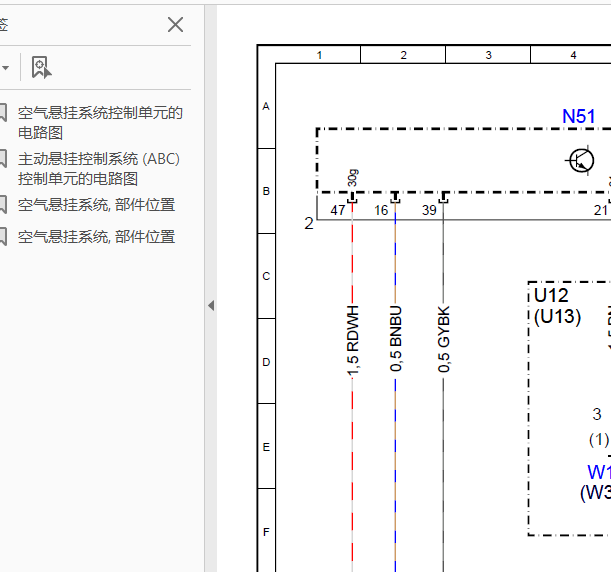Click the N51 component label

[579, 116]
